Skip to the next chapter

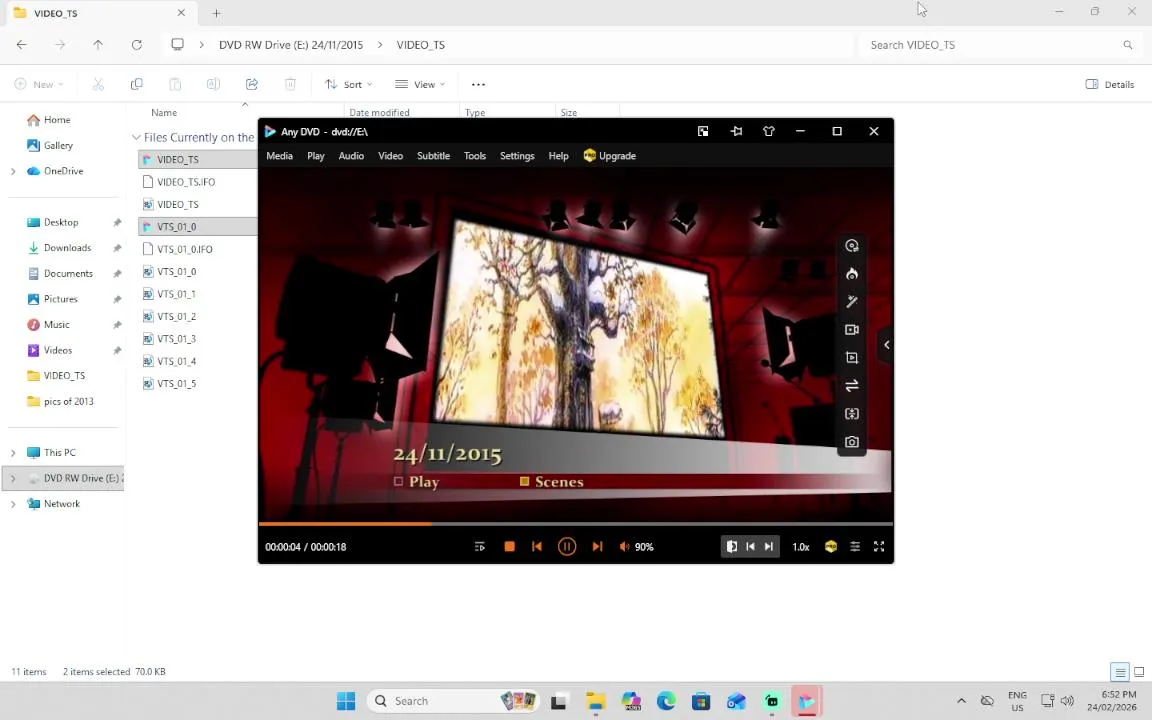coord(597,547)
